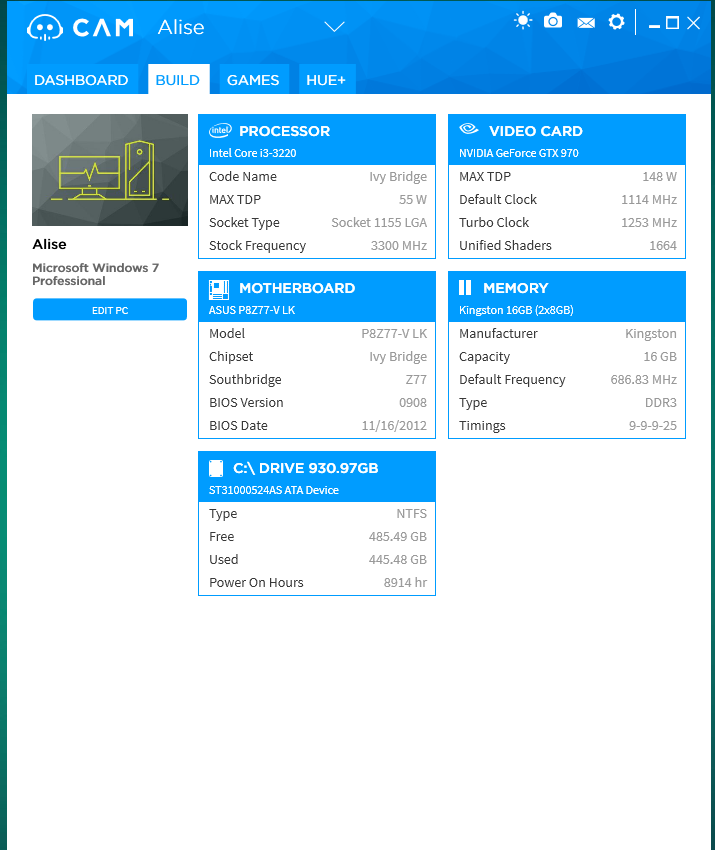Click the 686.83 MHz default frequency value
Viewport: 718px width, 850px height.
coord(644,379)
